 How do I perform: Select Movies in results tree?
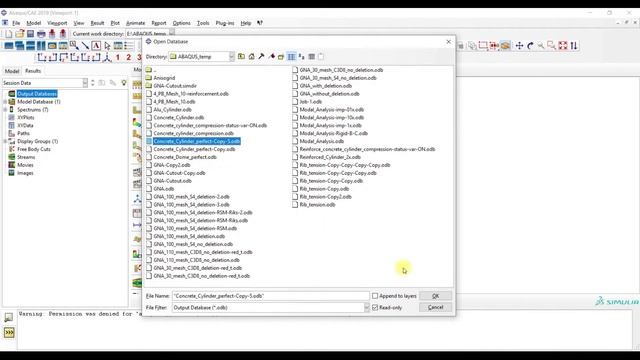point(25,165)
